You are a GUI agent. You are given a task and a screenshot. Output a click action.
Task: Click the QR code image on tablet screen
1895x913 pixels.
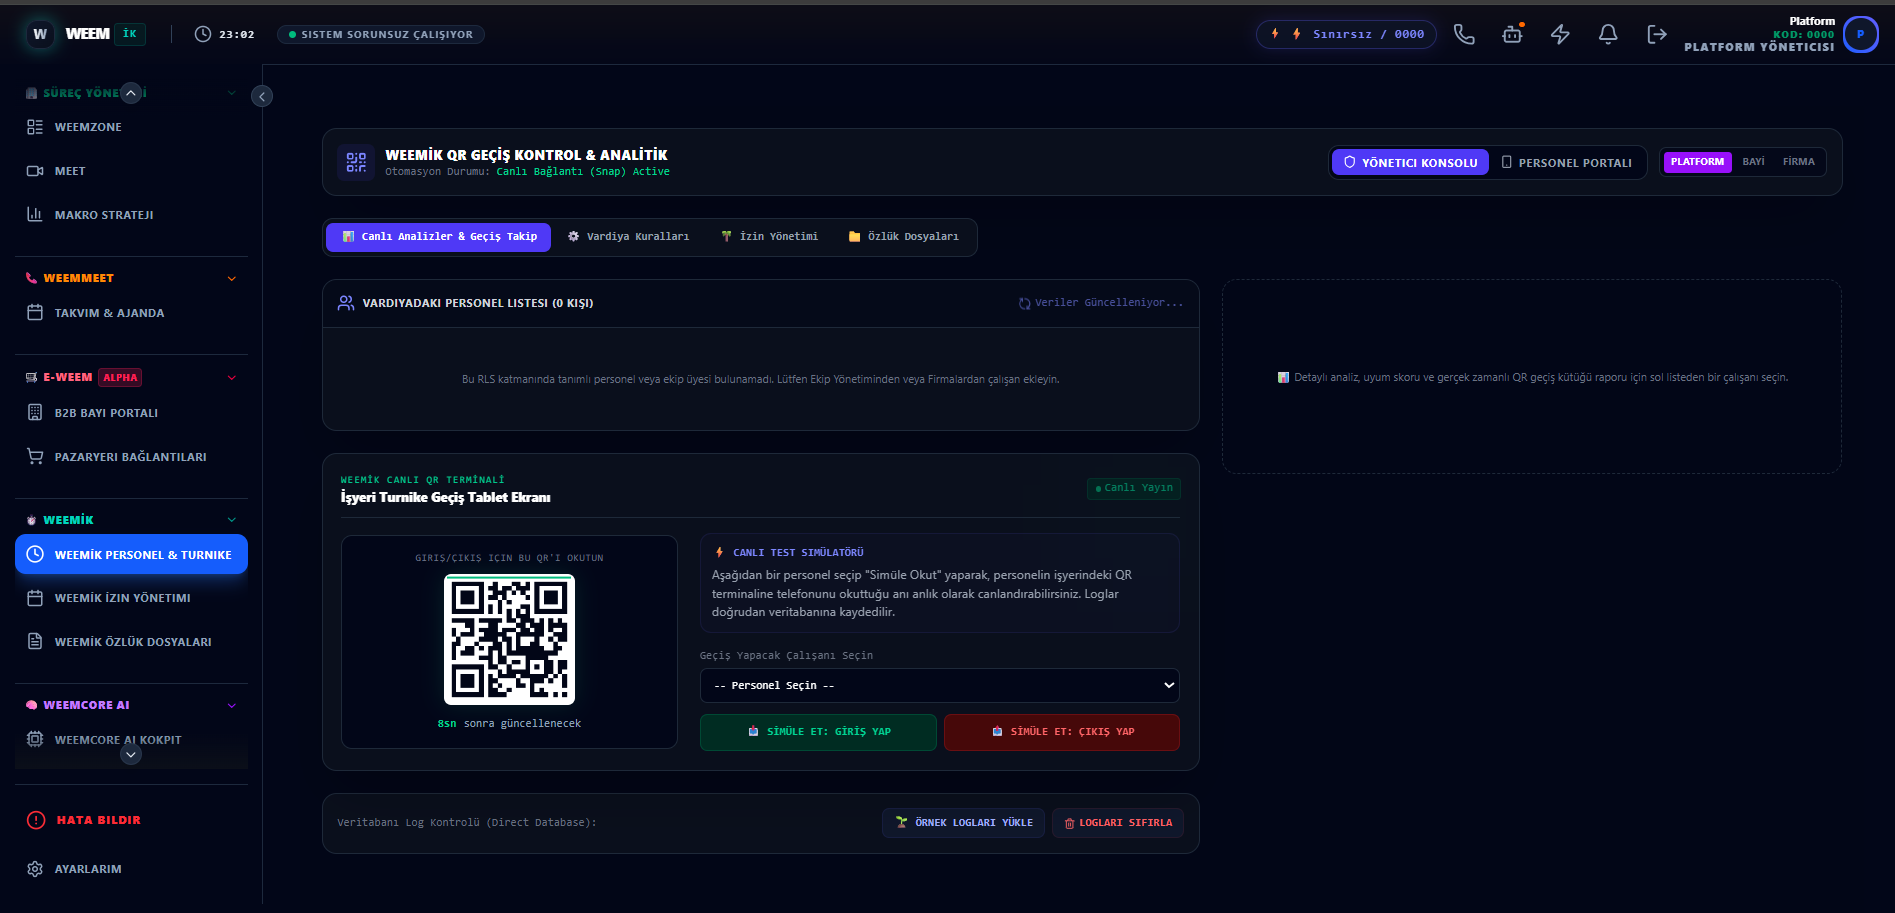tap(509, 640)
